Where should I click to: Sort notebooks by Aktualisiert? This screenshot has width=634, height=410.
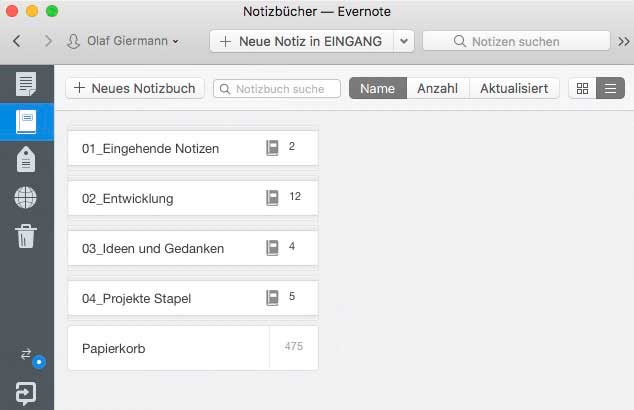click(x=513, y=88)
